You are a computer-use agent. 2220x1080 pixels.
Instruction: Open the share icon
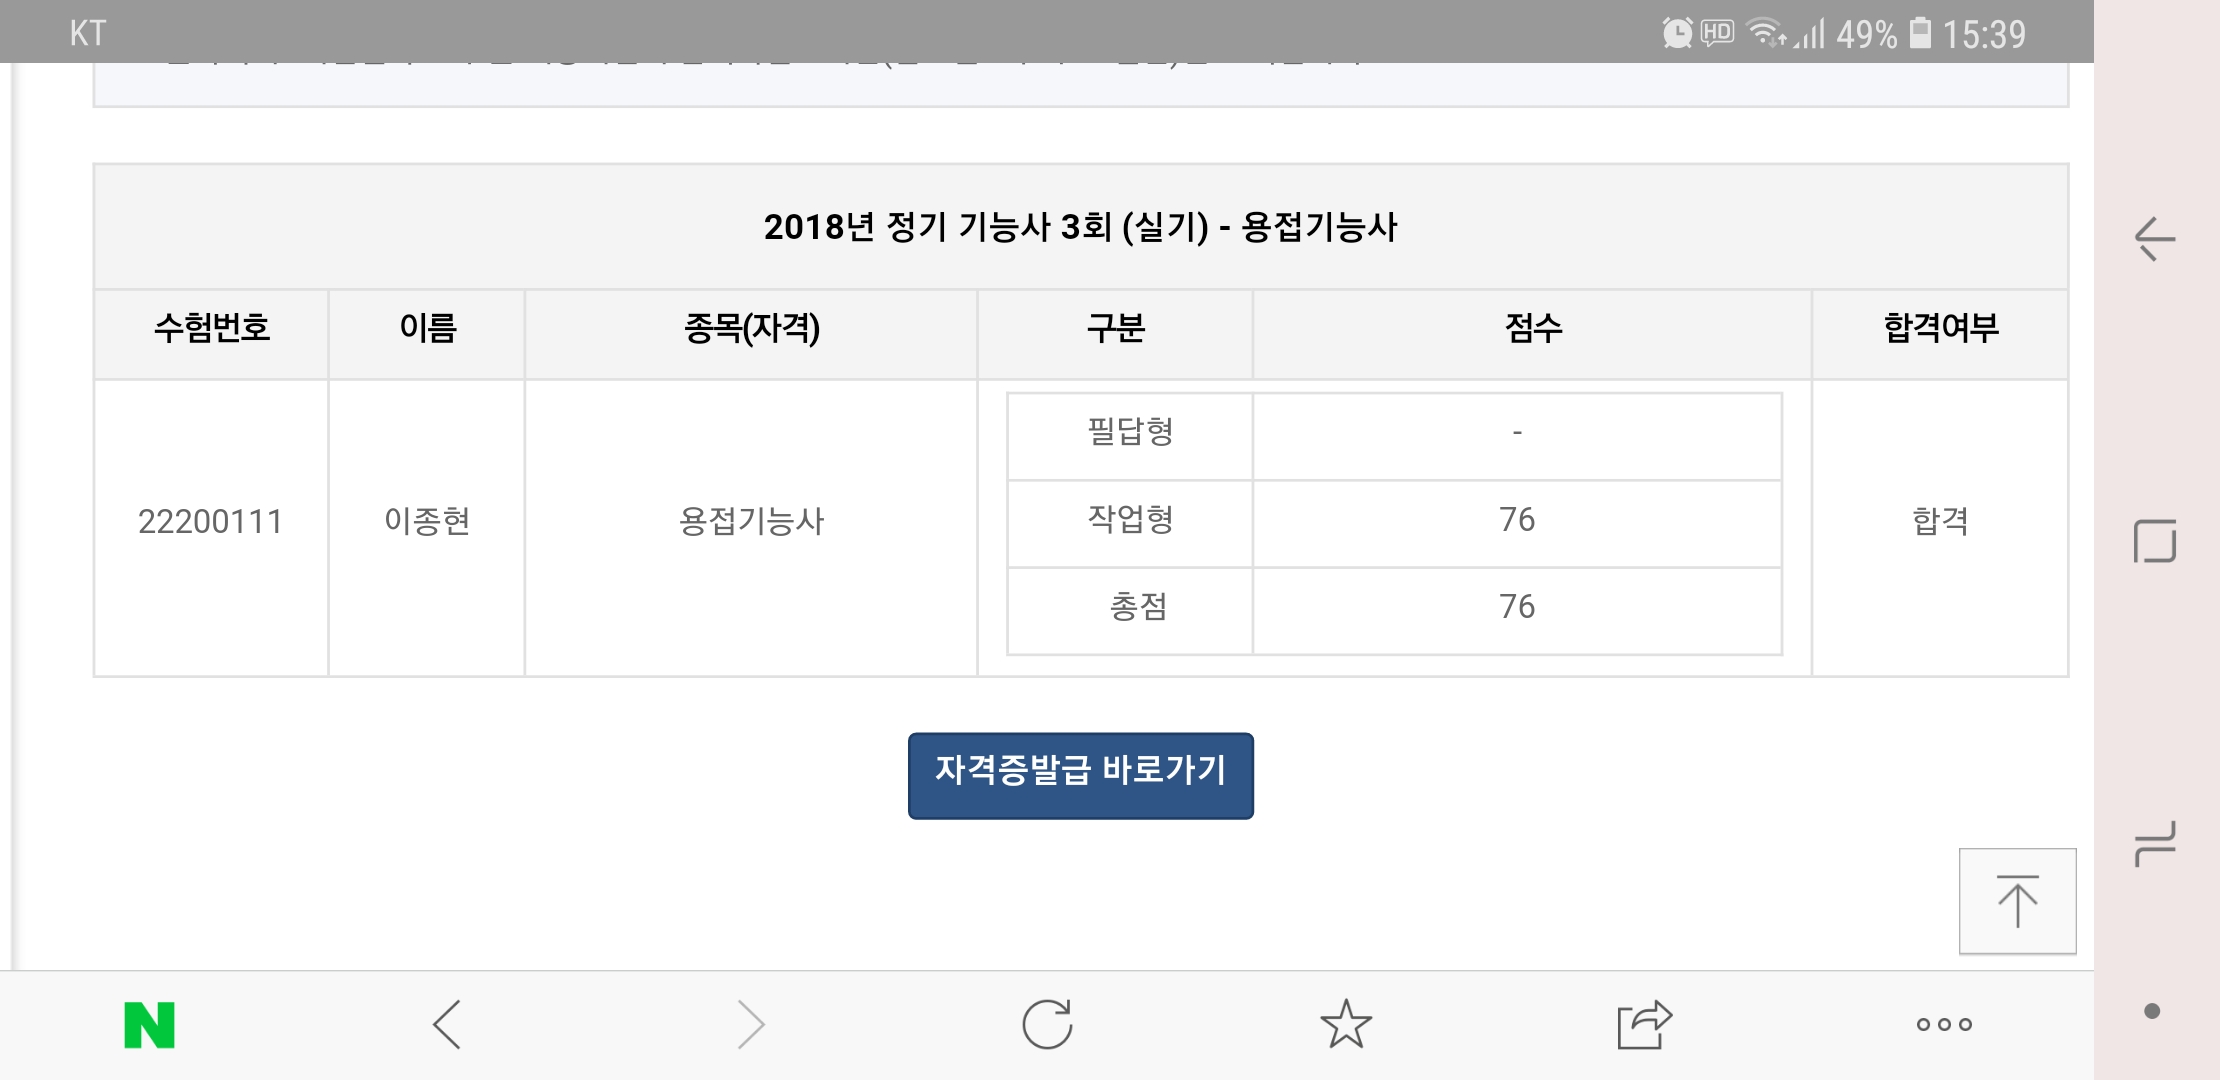[x=1643, y=1025]
